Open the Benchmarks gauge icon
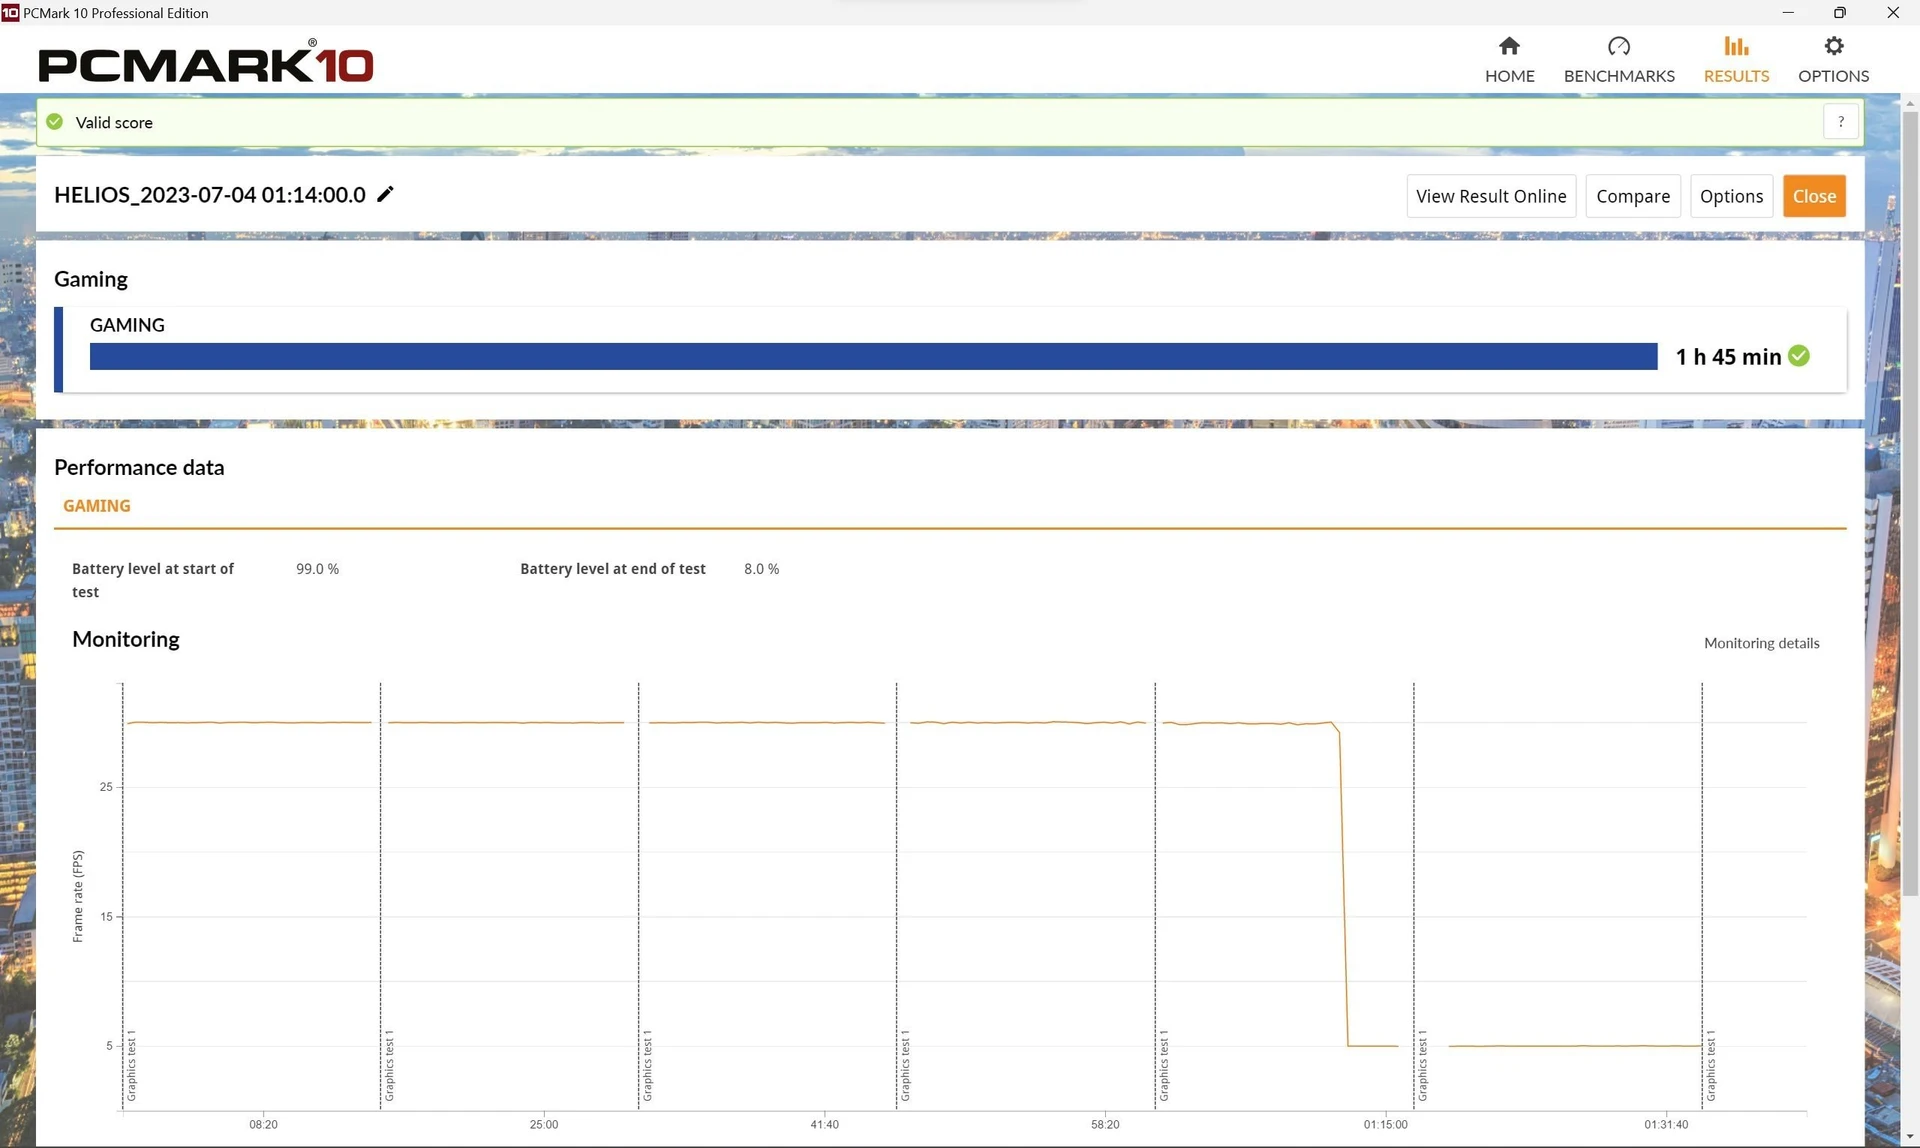 click(x=1619, y=46)
